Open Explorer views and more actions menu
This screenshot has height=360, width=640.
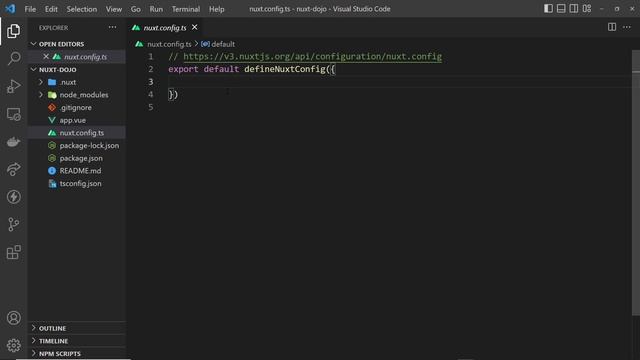pyautogui.click(x=112, y=27)
